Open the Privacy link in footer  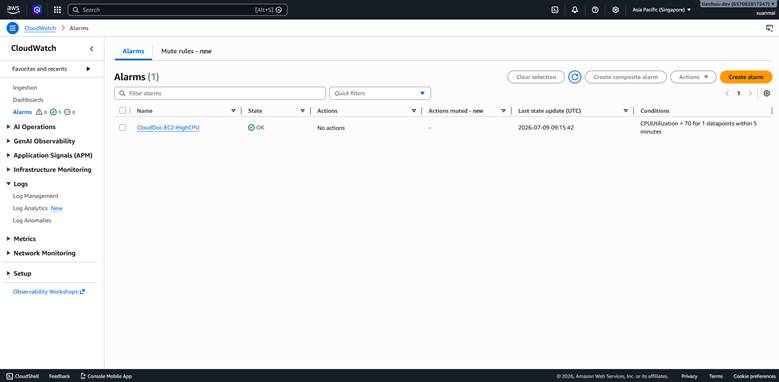pos(689,376)
